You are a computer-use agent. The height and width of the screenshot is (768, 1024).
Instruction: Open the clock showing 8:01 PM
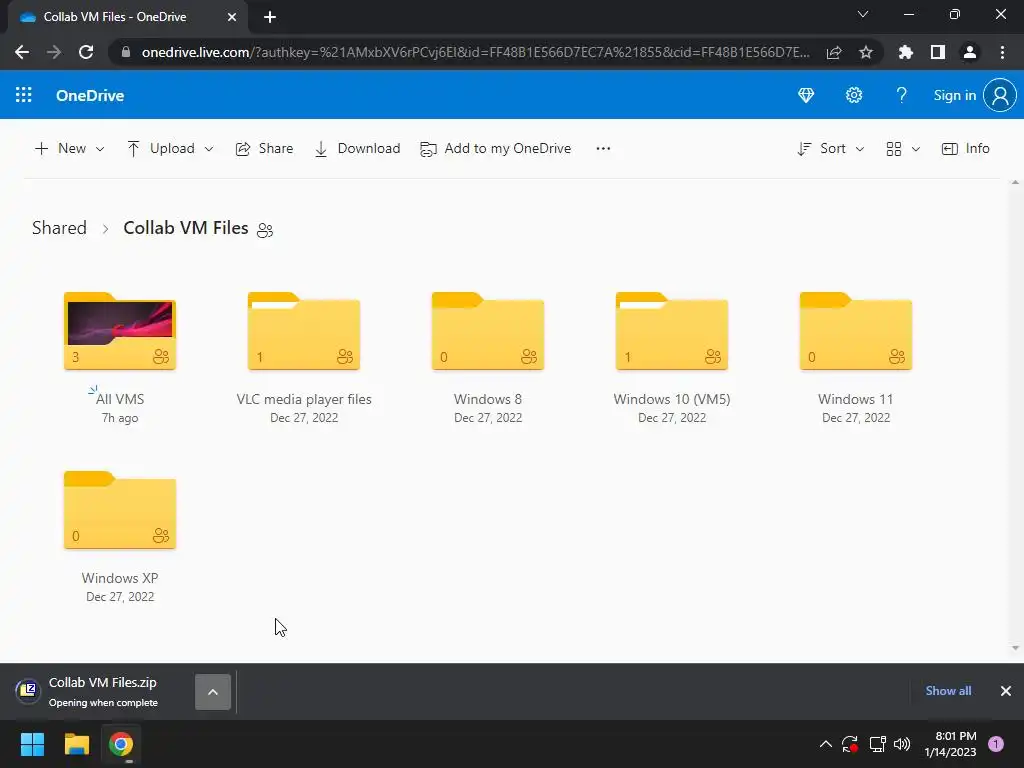(x=950, y=744)
